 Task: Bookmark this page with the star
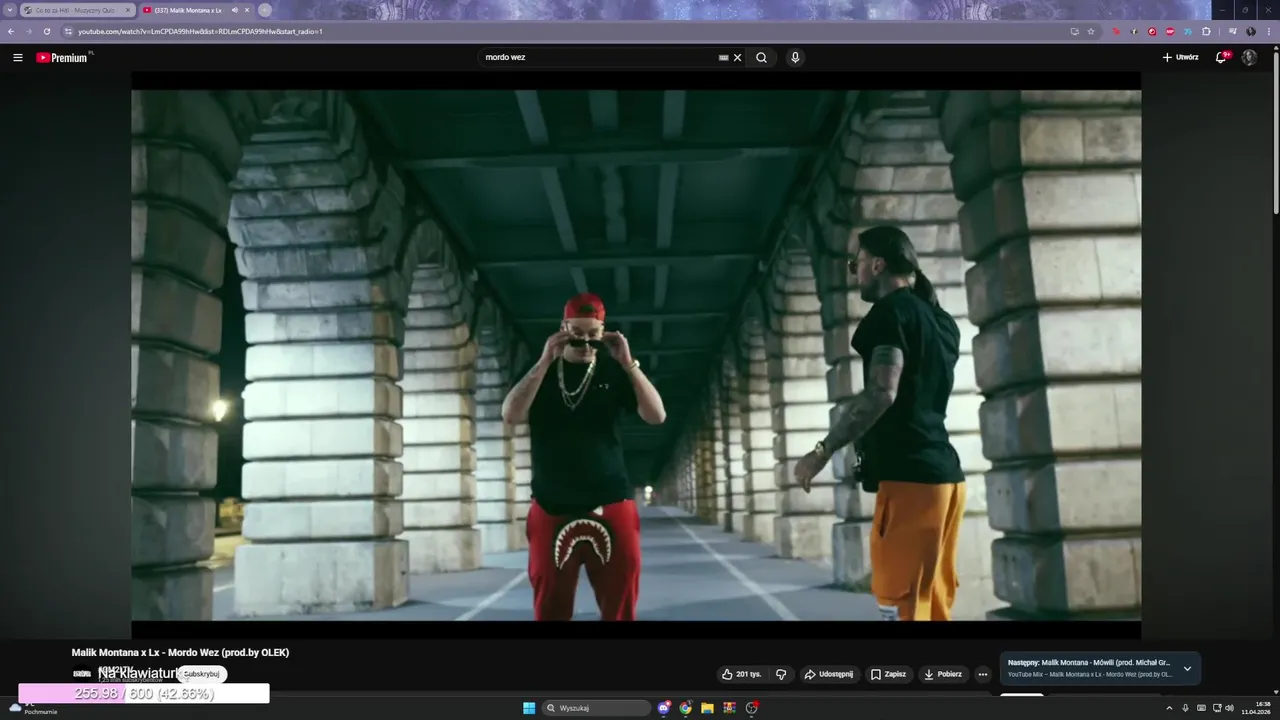pyautogui.click(x=1091, y=31)
